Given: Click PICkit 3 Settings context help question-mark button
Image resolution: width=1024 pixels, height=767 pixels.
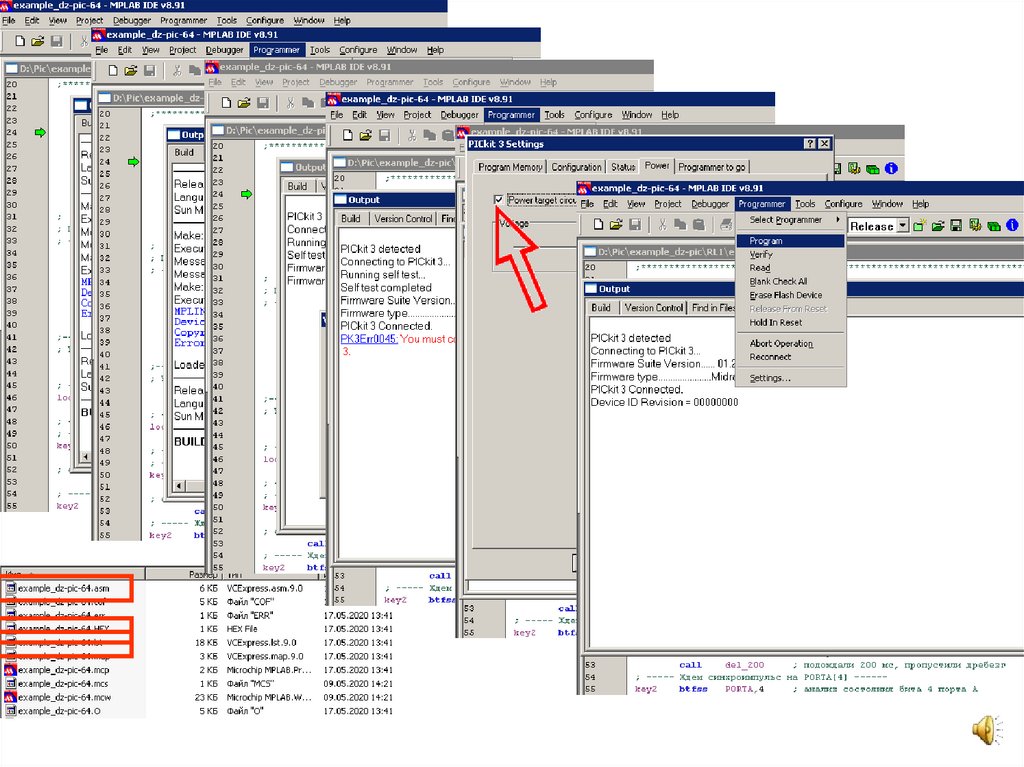Looking at the screenshot, I should point(810,144).
